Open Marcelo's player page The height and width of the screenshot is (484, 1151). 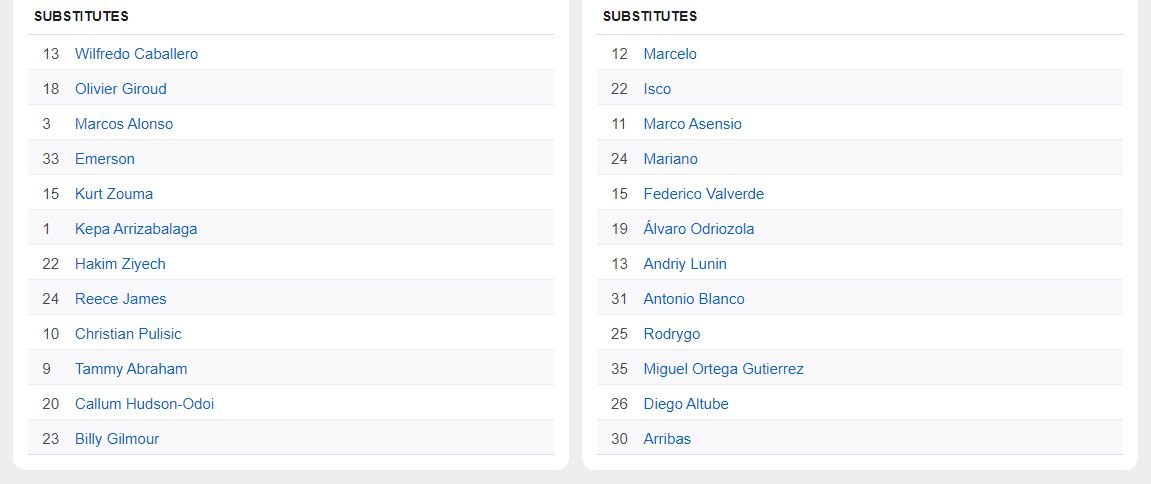[x=670, y=54]
